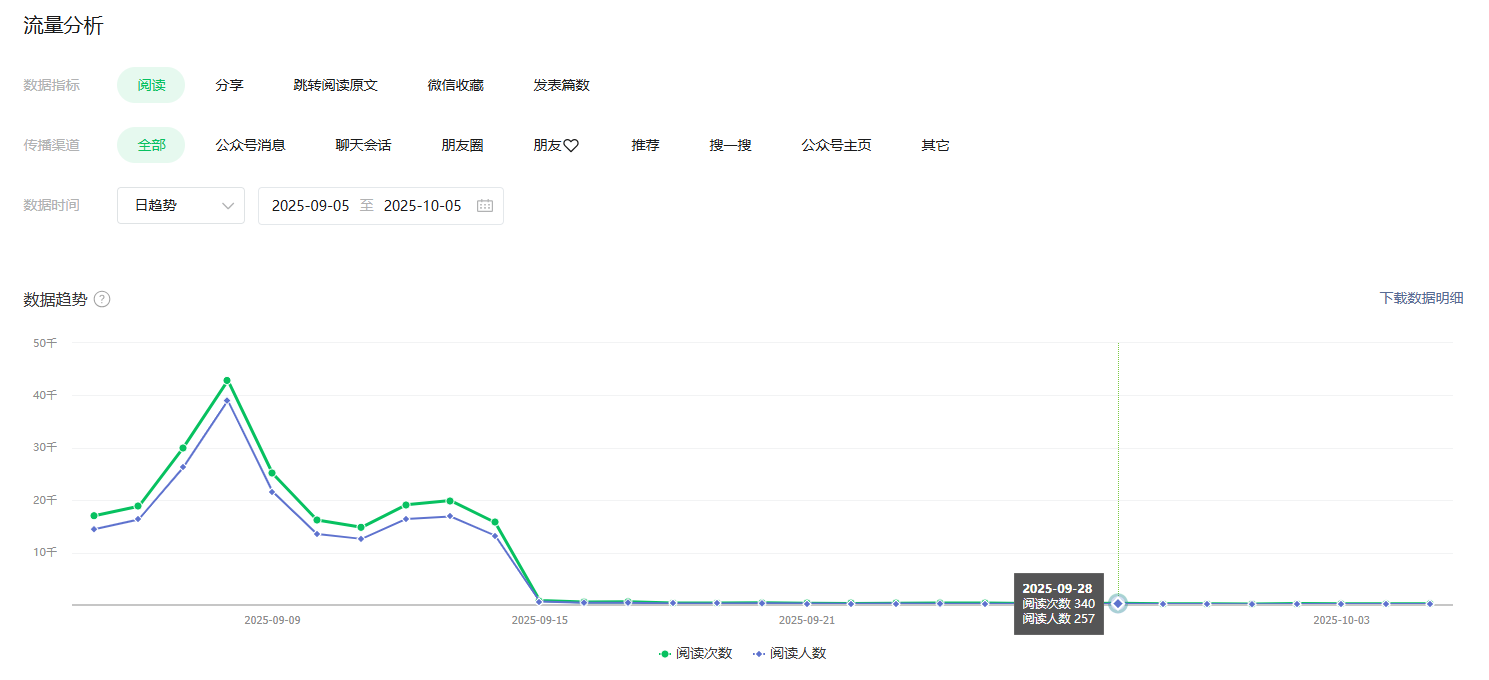Click the 阅读人数 257 tooltip value
1489x680 pixels.
point(1058,619)
